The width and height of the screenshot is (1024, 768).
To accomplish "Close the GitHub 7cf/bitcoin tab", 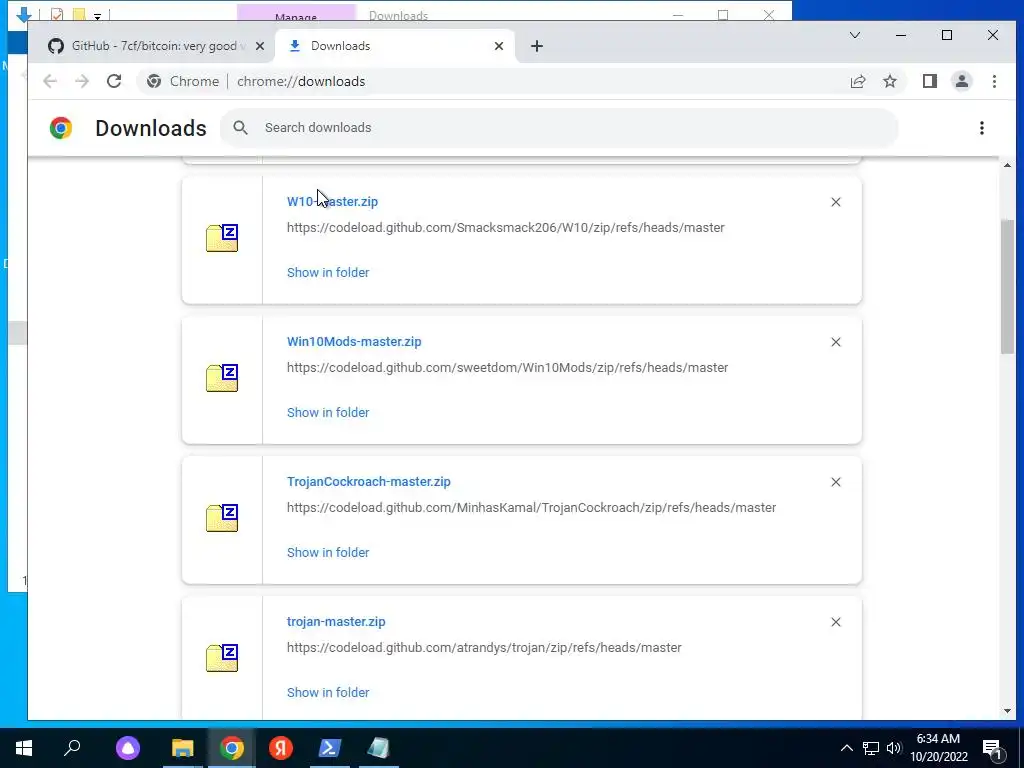I will (x=259, y=46).
